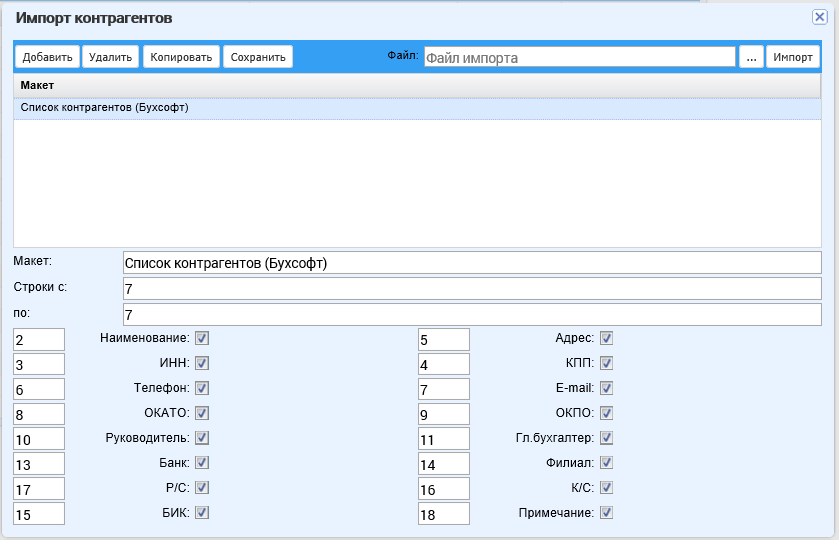
Task: Click the по row input field
Action: 472,315
